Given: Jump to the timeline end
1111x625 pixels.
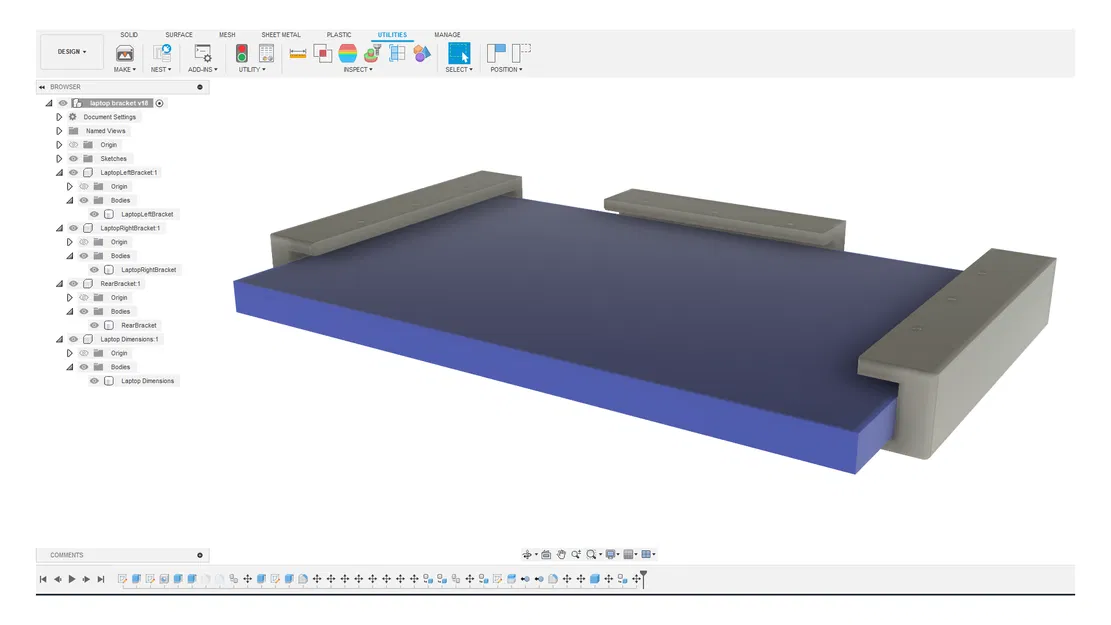Looking at the screenshot, I should point(101,579).
